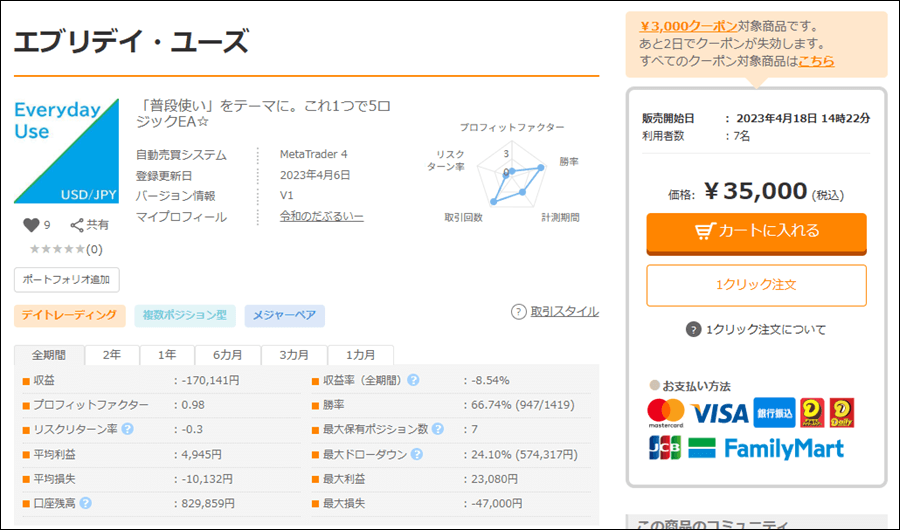Click help icon beside 収益率（全期間）
Screen dimensions: 900x530
(413, 380)
